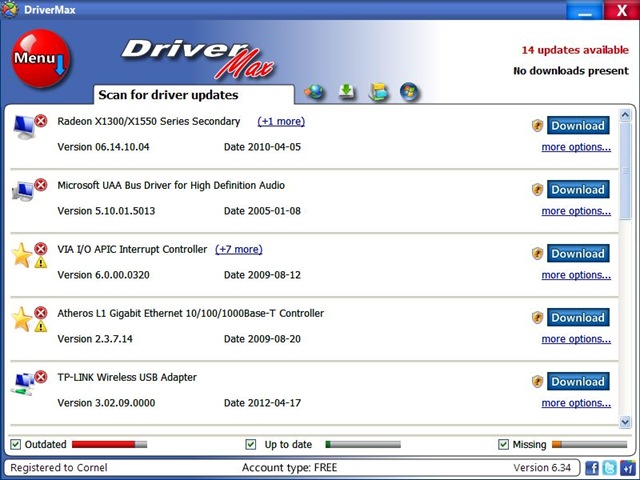Click shield icon beside VIA I/O APIC Download
This screenshot has width=640, height=480.
tap(538, 253)
